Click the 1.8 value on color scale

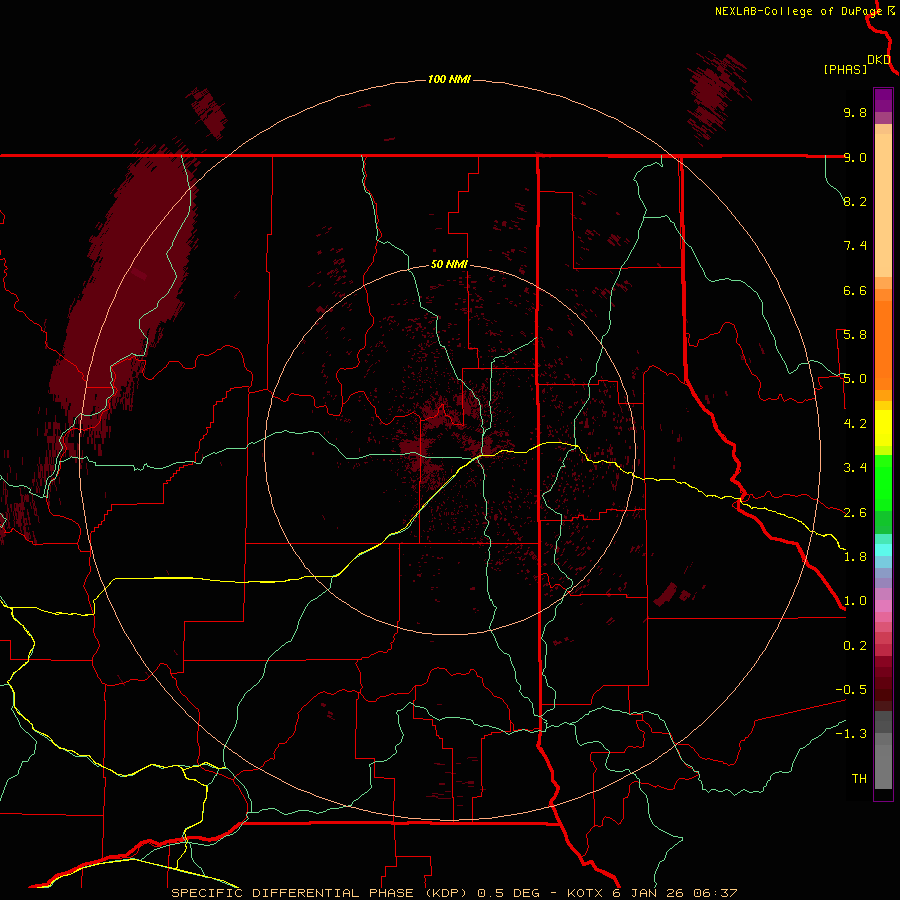pos(855,557)
